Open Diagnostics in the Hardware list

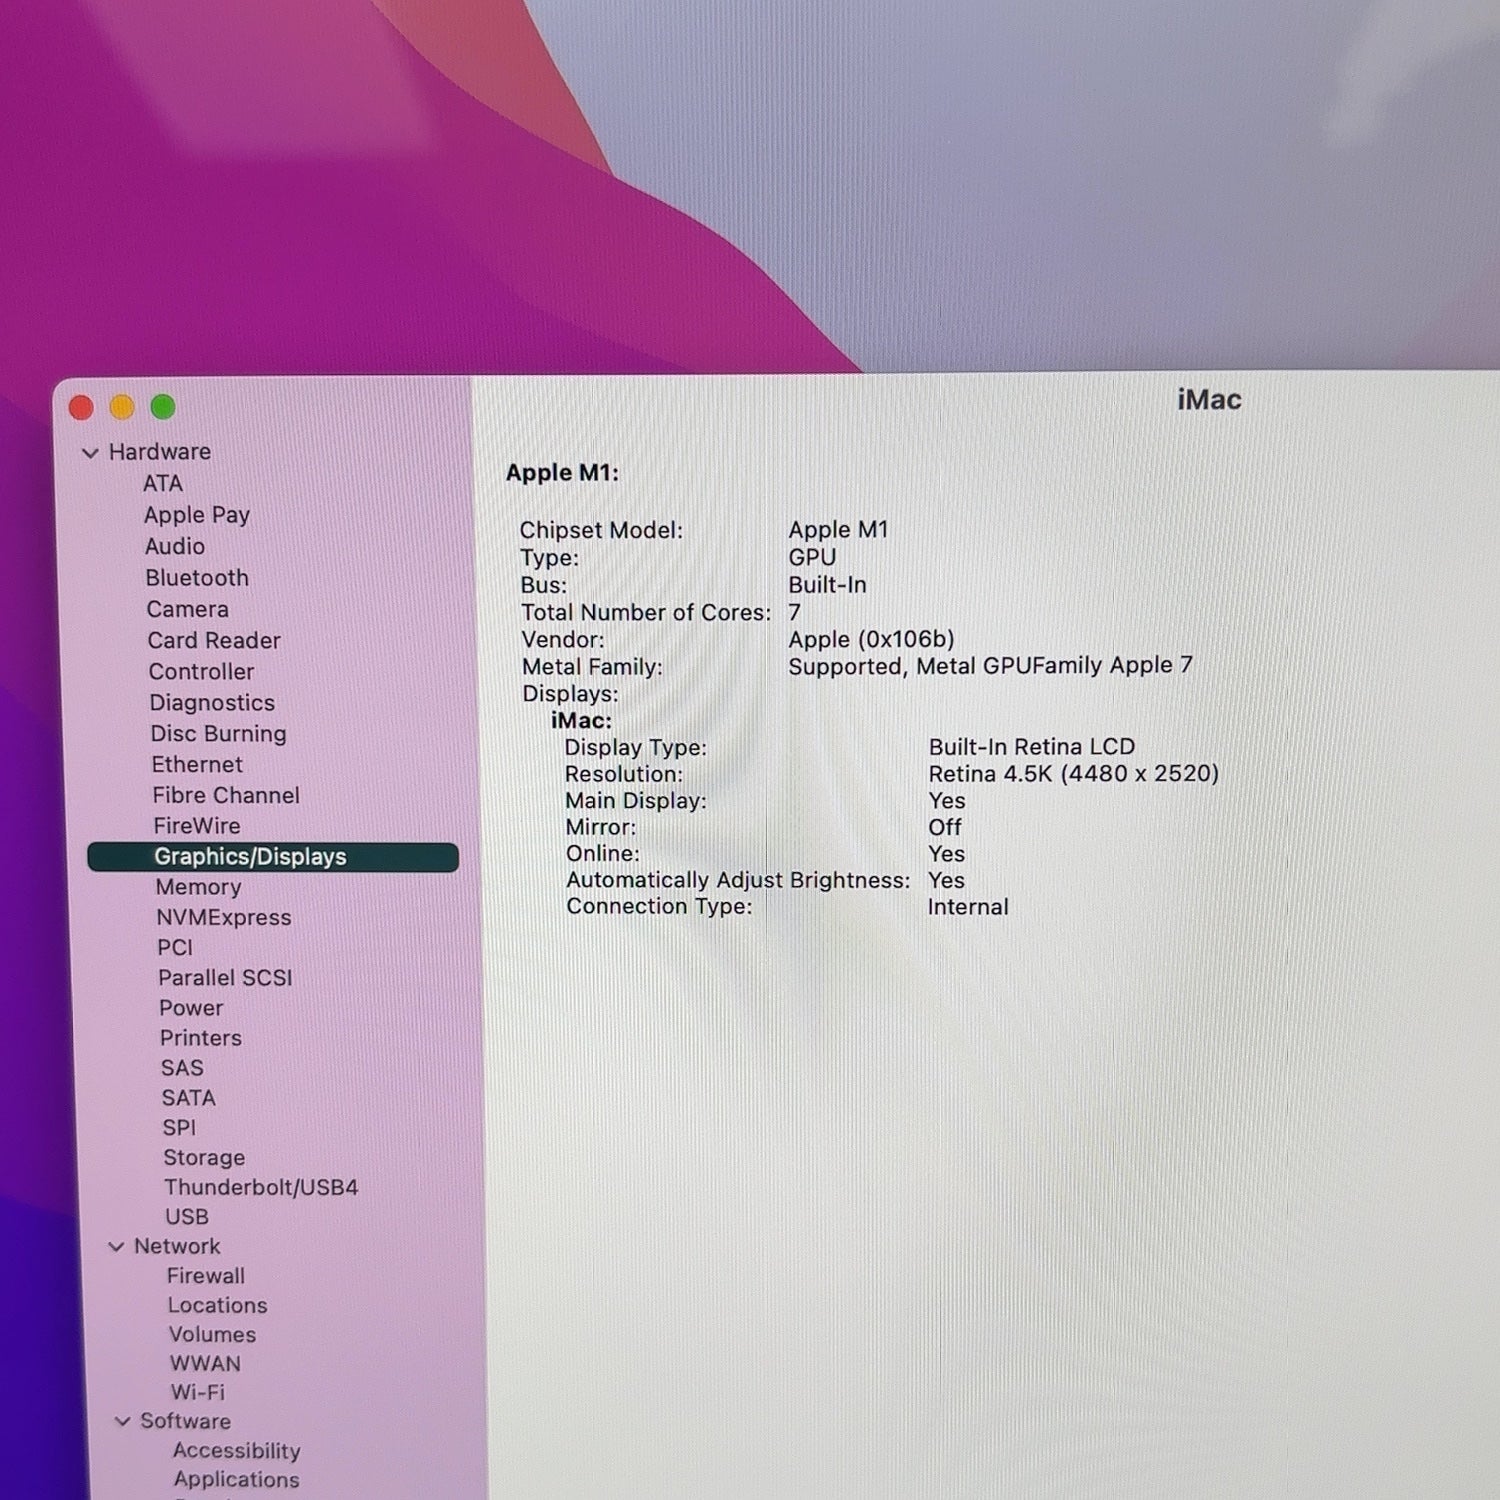212,703
